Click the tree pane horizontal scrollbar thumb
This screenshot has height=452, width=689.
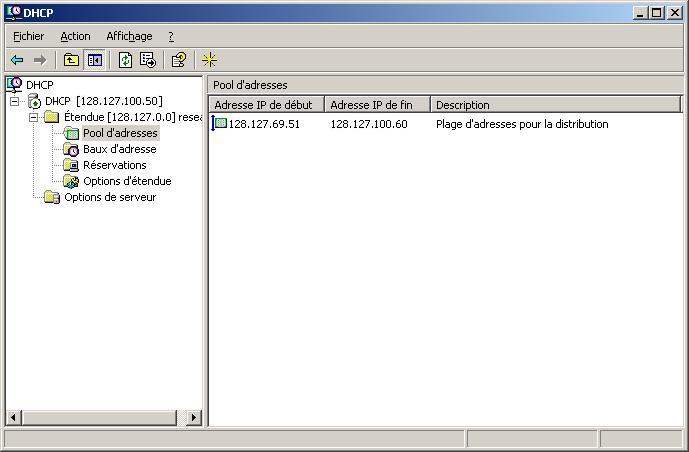99,417
